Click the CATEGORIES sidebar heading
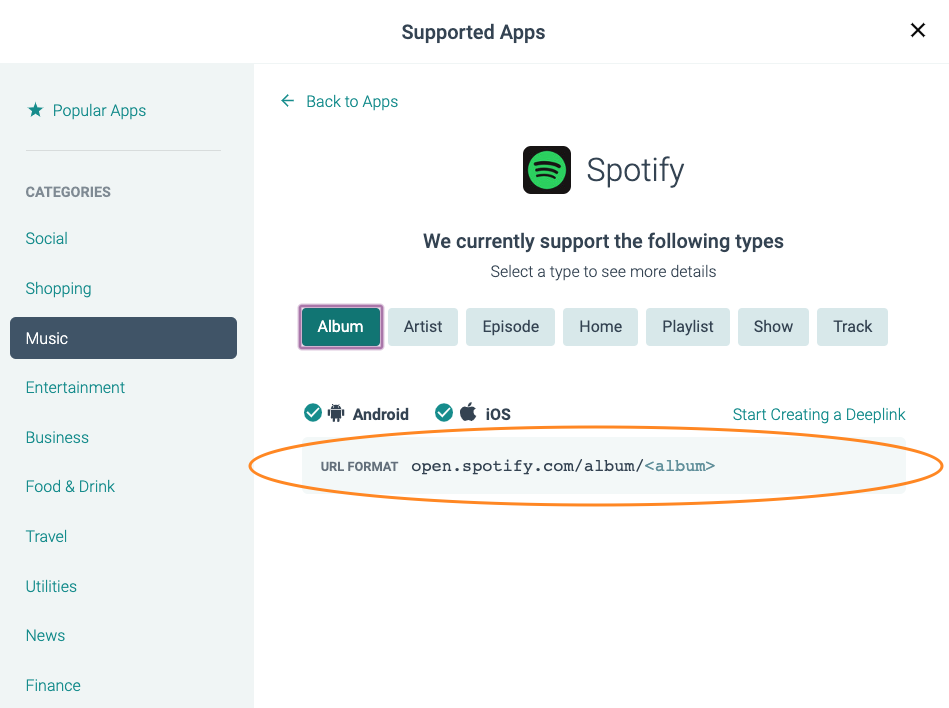The width and height of the screenshot is (949, 708). point(68,192)
